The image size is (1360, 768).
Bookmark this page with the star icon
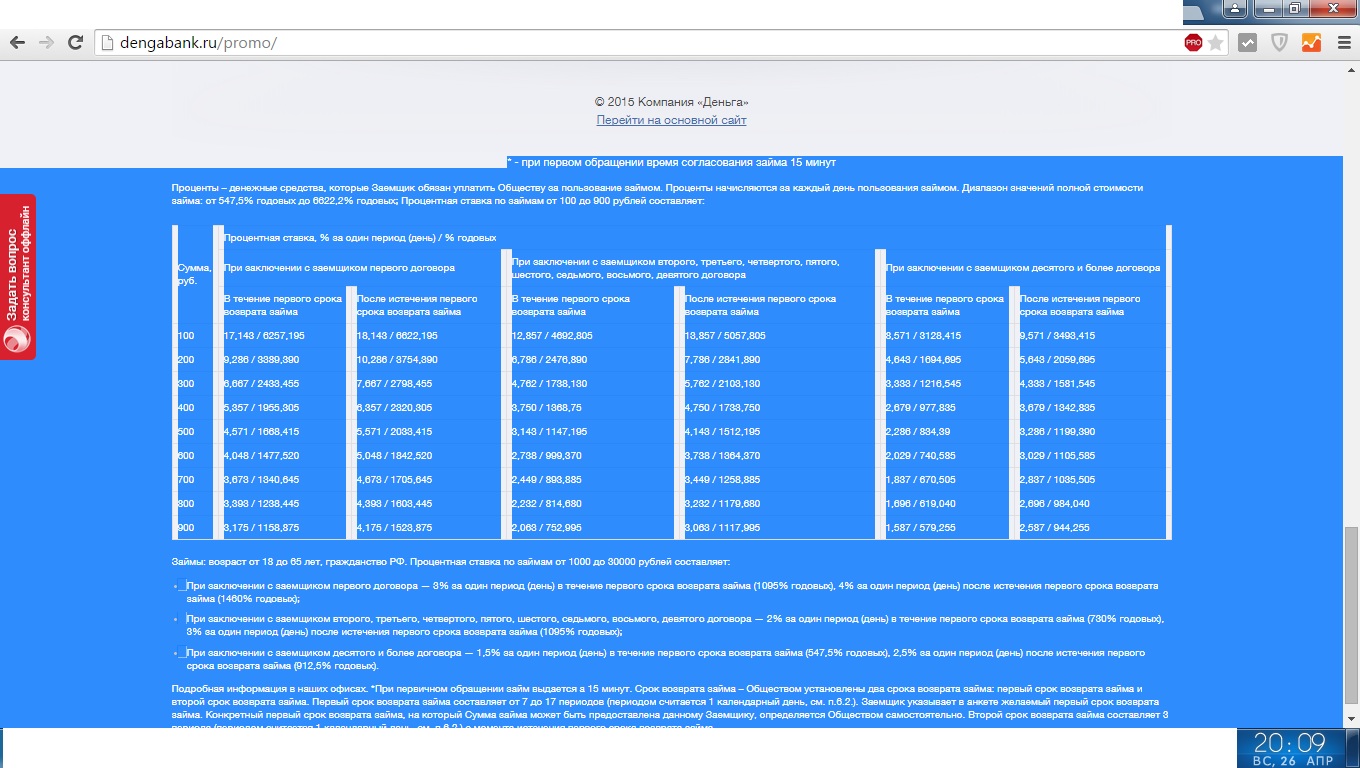(x=1215, y=43)
